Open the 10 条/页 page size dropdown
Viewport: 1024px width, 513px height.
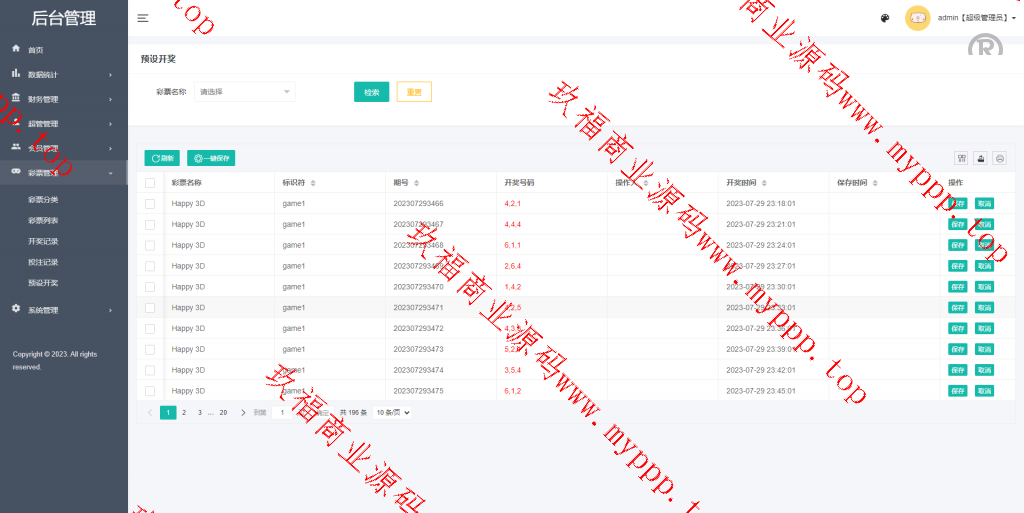[393, 412]
